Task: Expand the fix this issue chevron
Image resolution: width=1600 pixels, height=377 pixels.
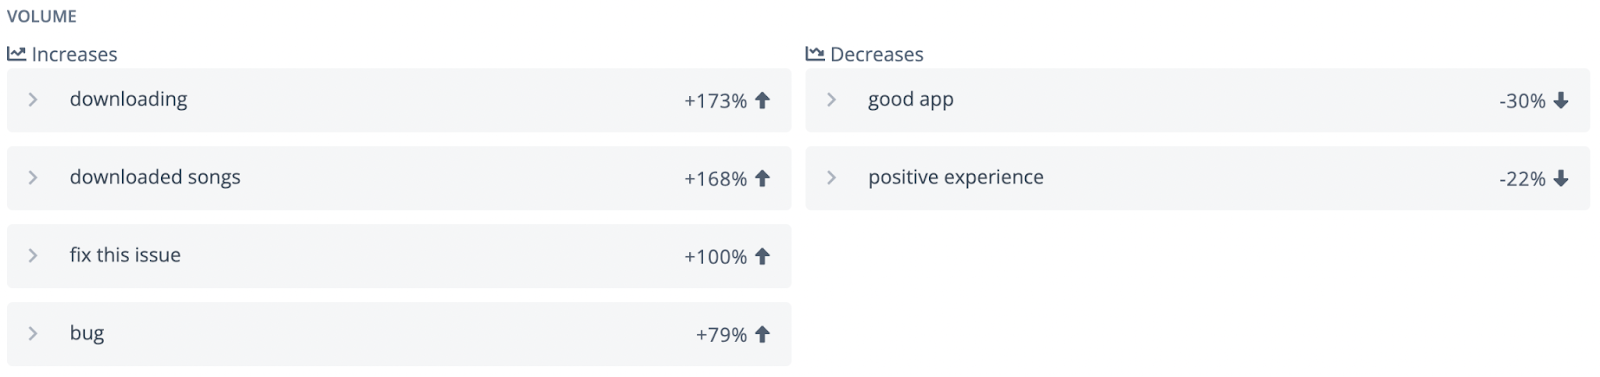Action: click(33, 256)
